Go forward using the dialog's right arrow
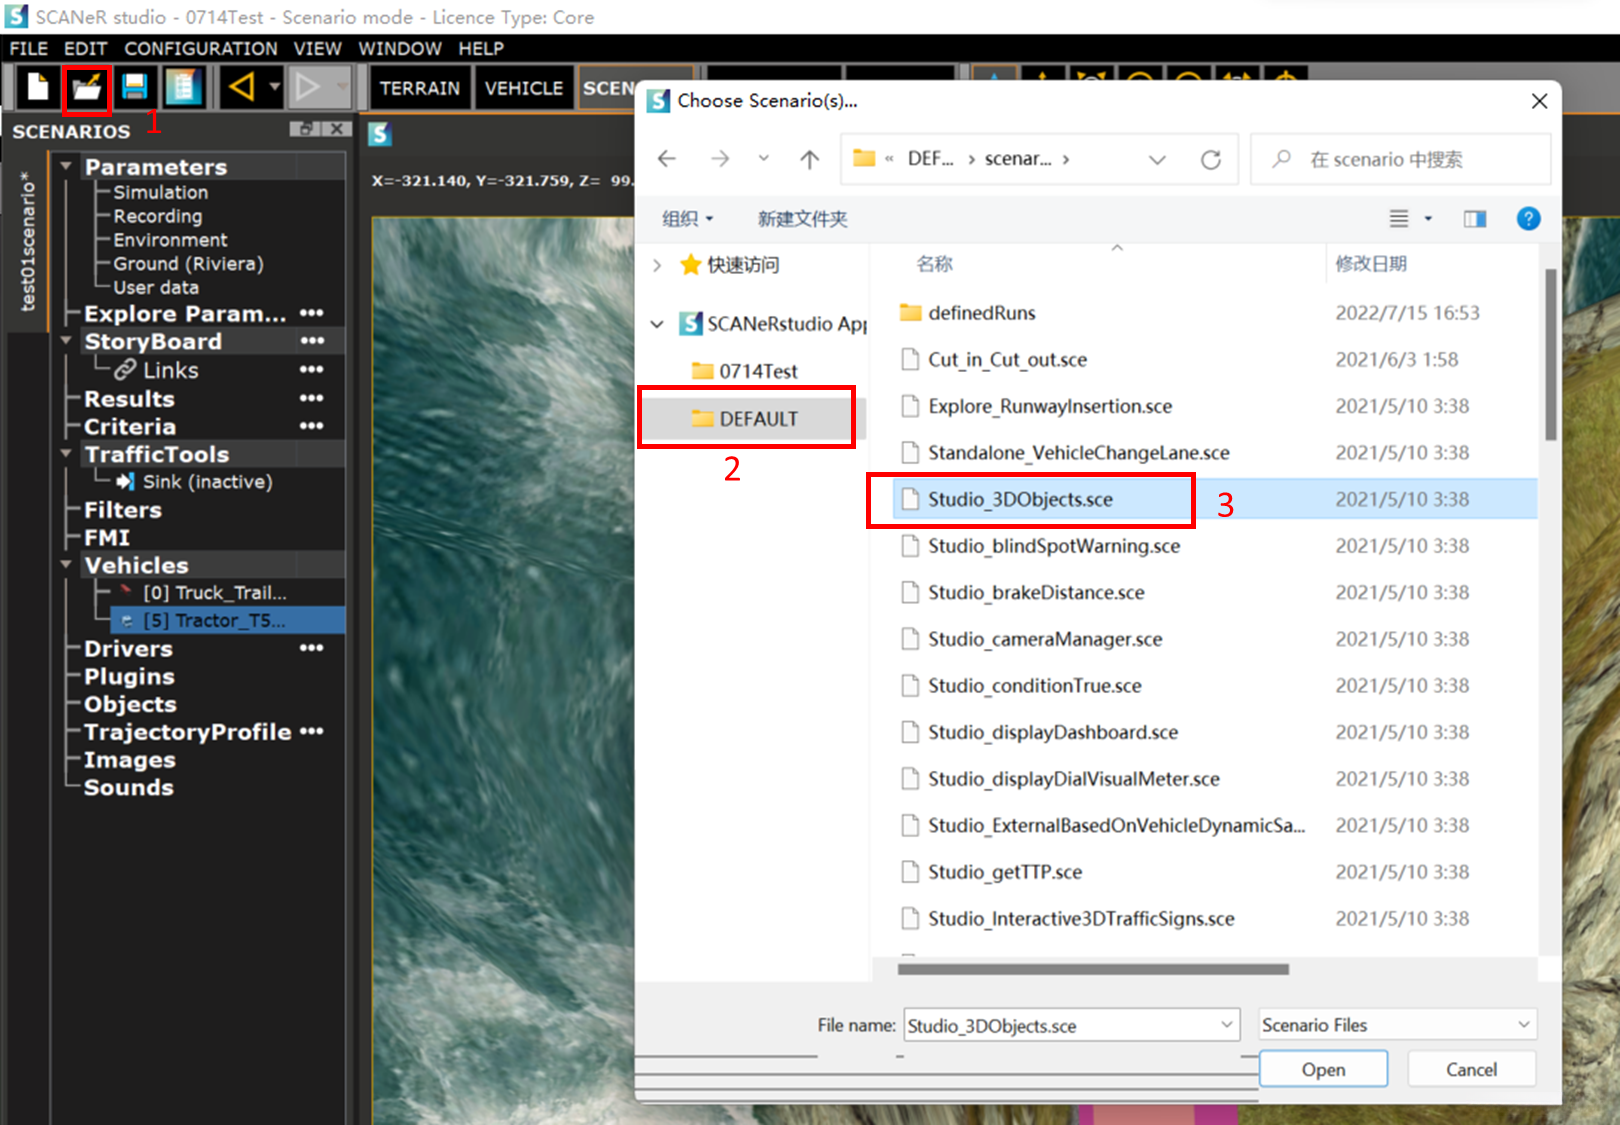The height and width of the screenshot is (1125, 1620). [x=720, y=159]
